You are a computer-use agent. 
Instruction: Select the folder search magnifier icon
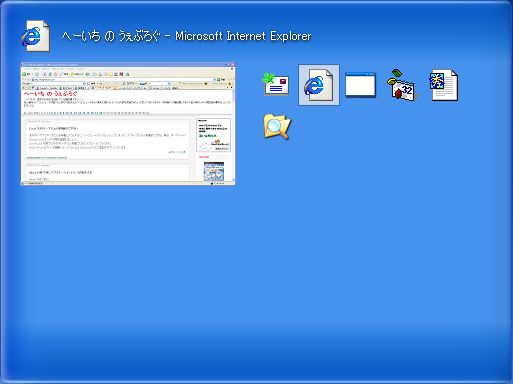(277, 127)
